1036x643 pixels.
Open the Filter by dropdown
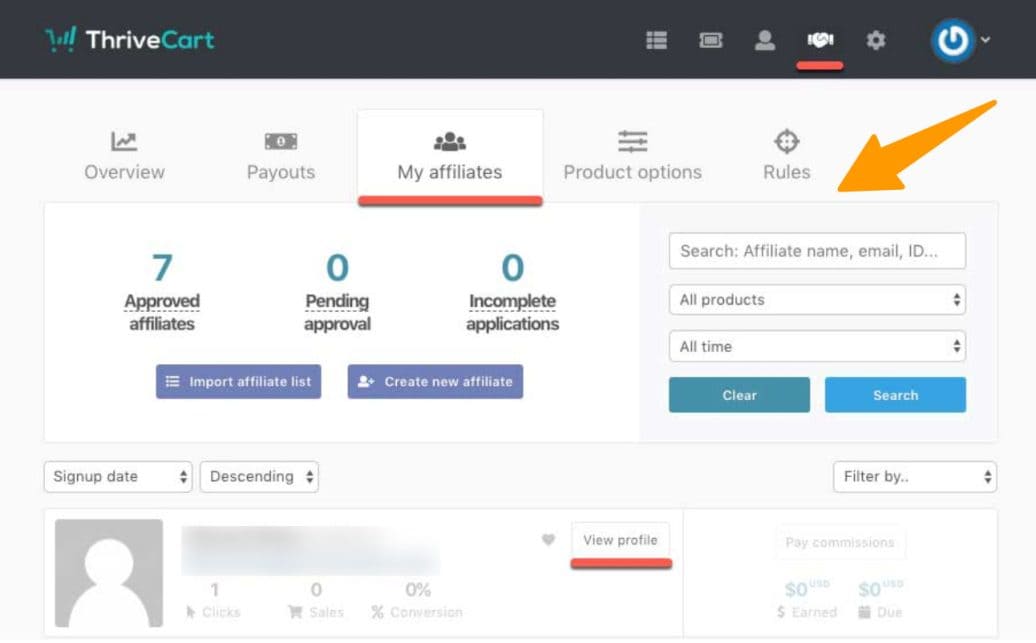[914, 477]
